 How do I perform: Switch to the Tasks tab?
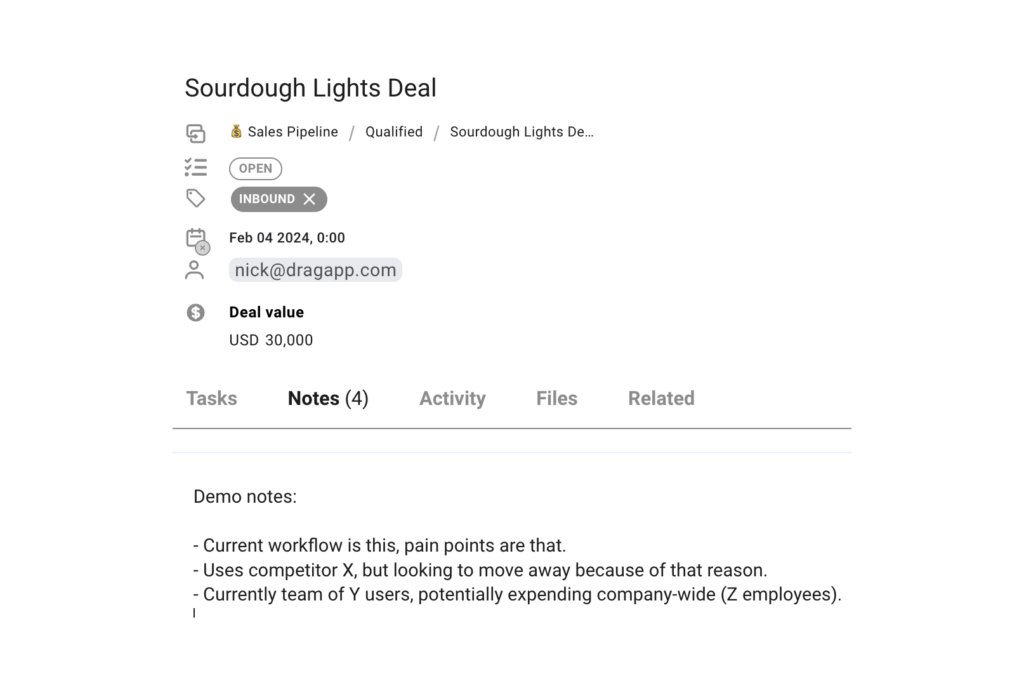coord(212,398)
